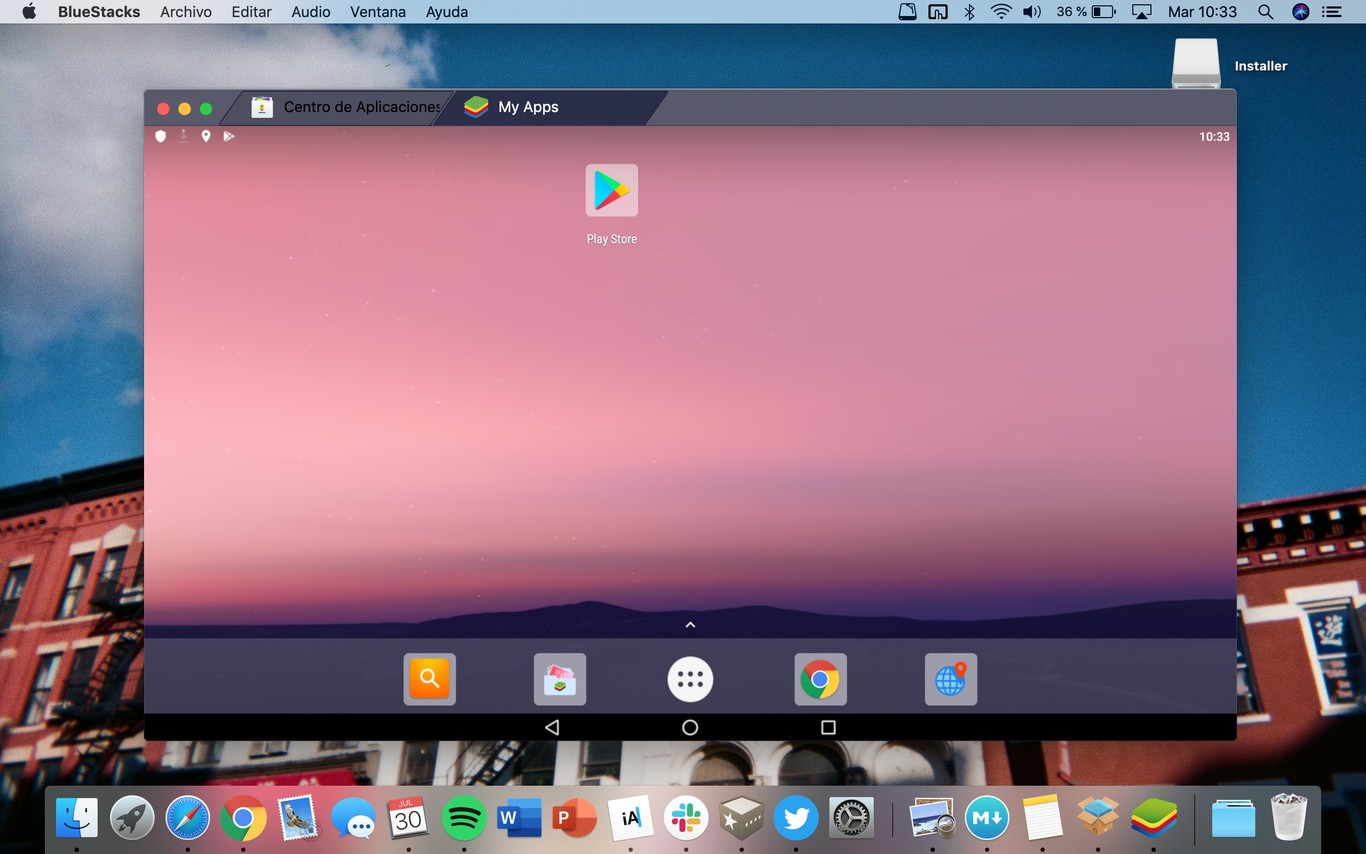Image resolution: width=1366 pixels, height=854 pixels.
Task: Open Messages from the Dock
Action: pos(353,818)
